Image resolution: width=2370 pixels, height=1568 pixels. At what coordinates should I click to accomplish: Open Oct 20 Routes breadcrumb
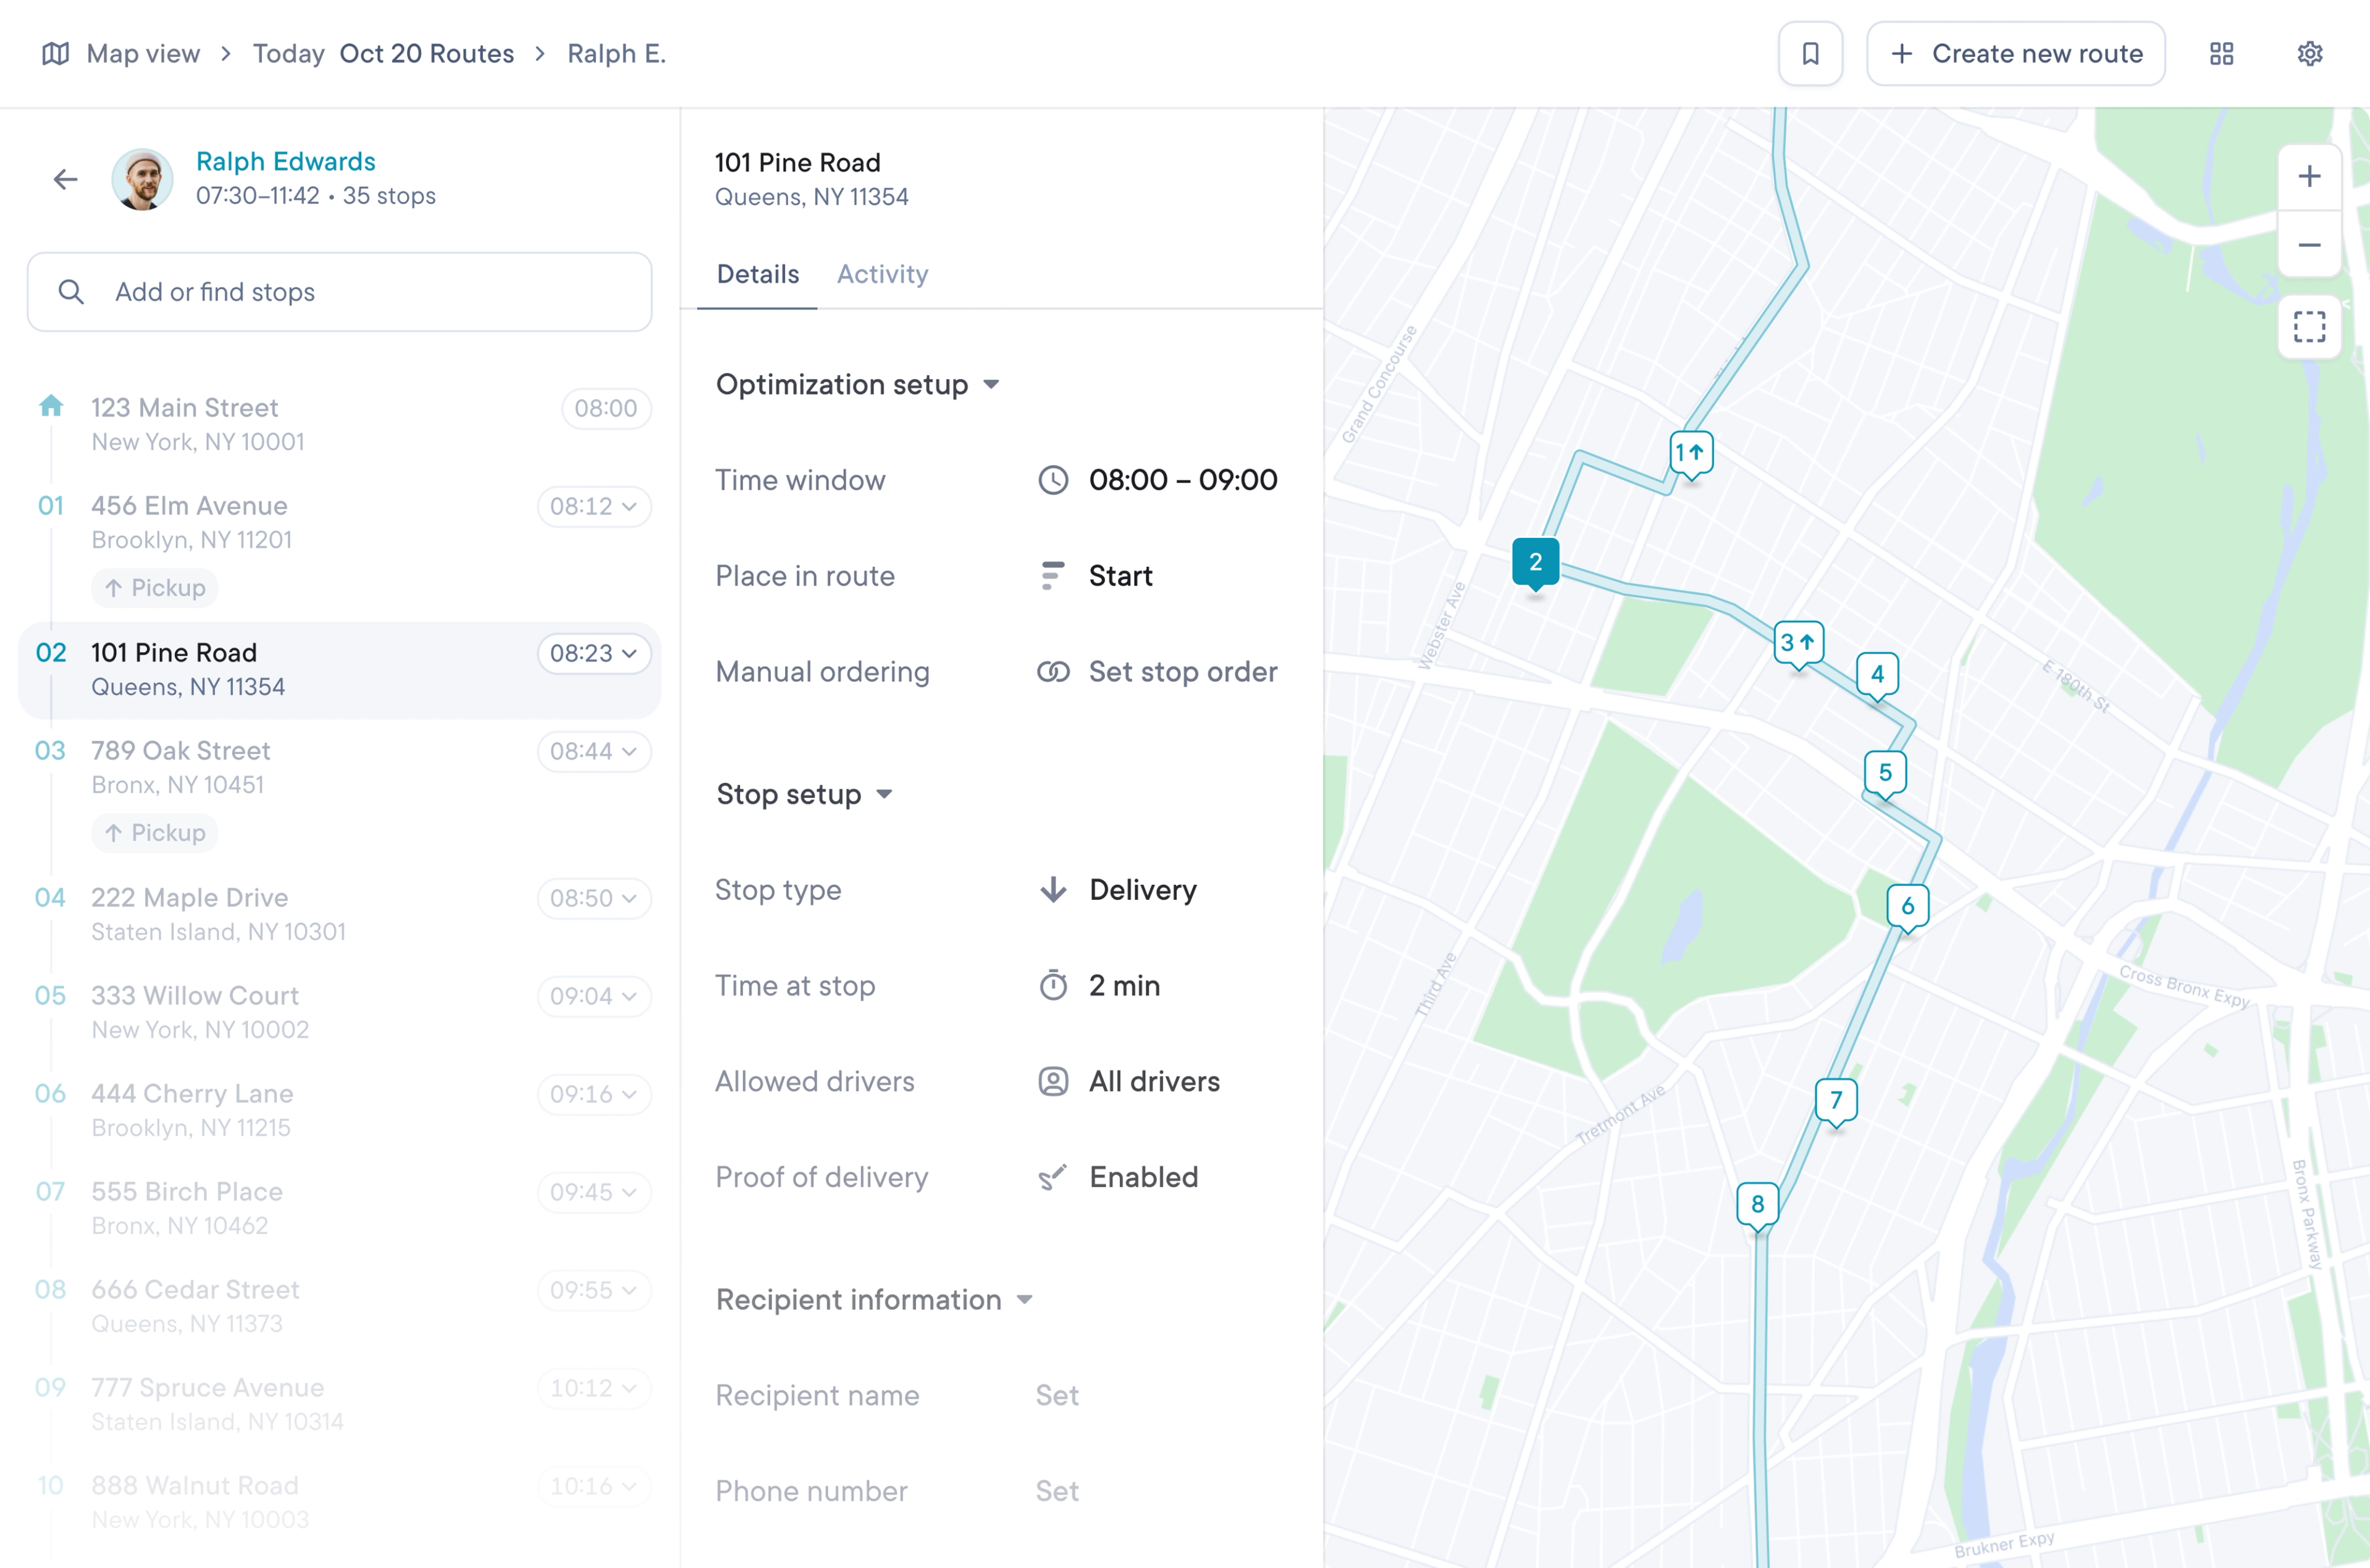[x=427, y=54]
